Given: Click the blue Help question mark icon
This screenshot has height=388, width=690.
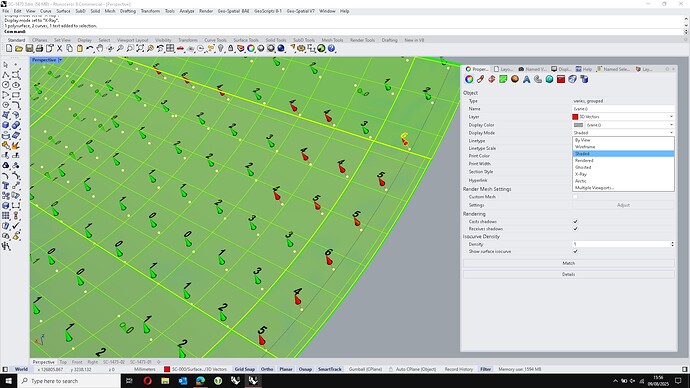Looking at the screenshot, I should point(331,48).
